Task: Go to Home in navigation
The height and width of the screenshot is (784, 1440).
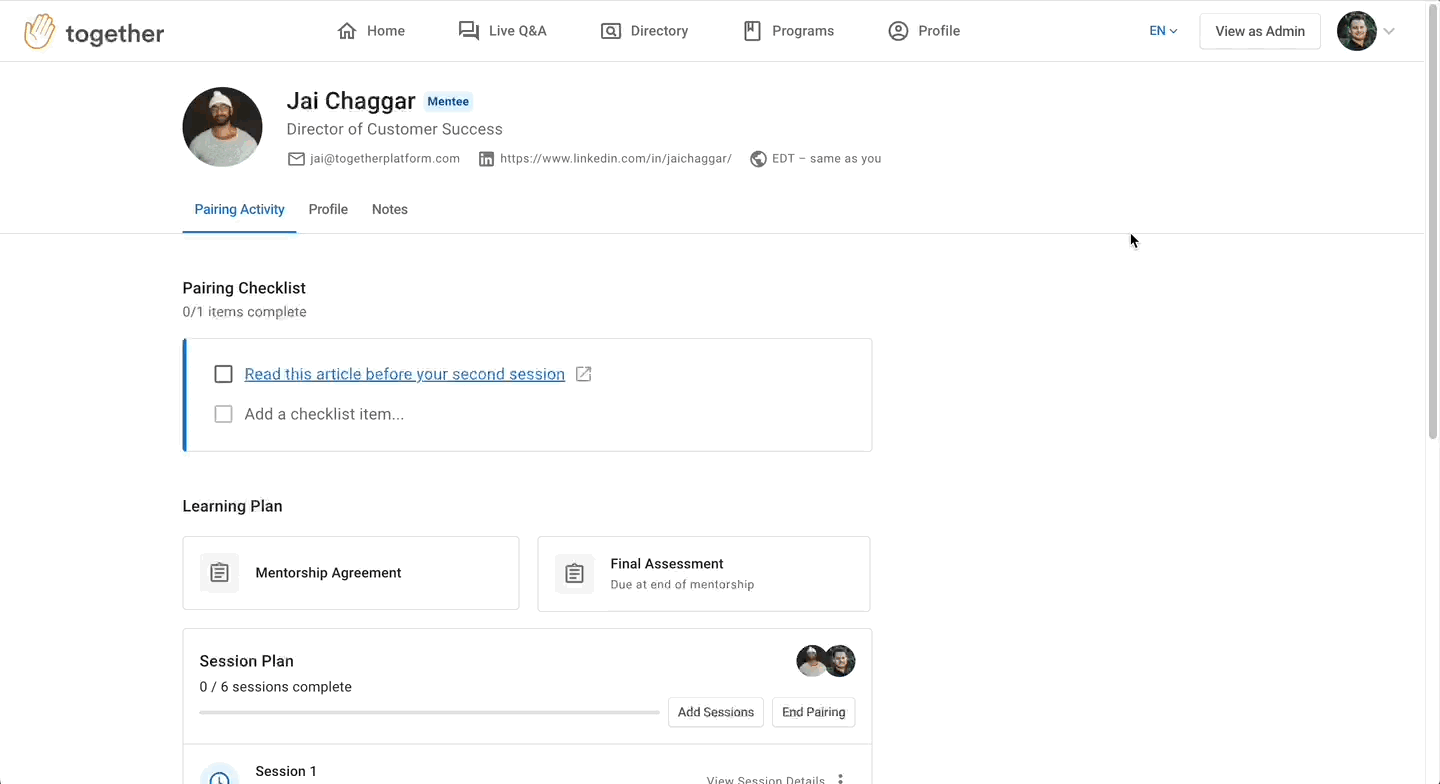Action: coord(371,31)
